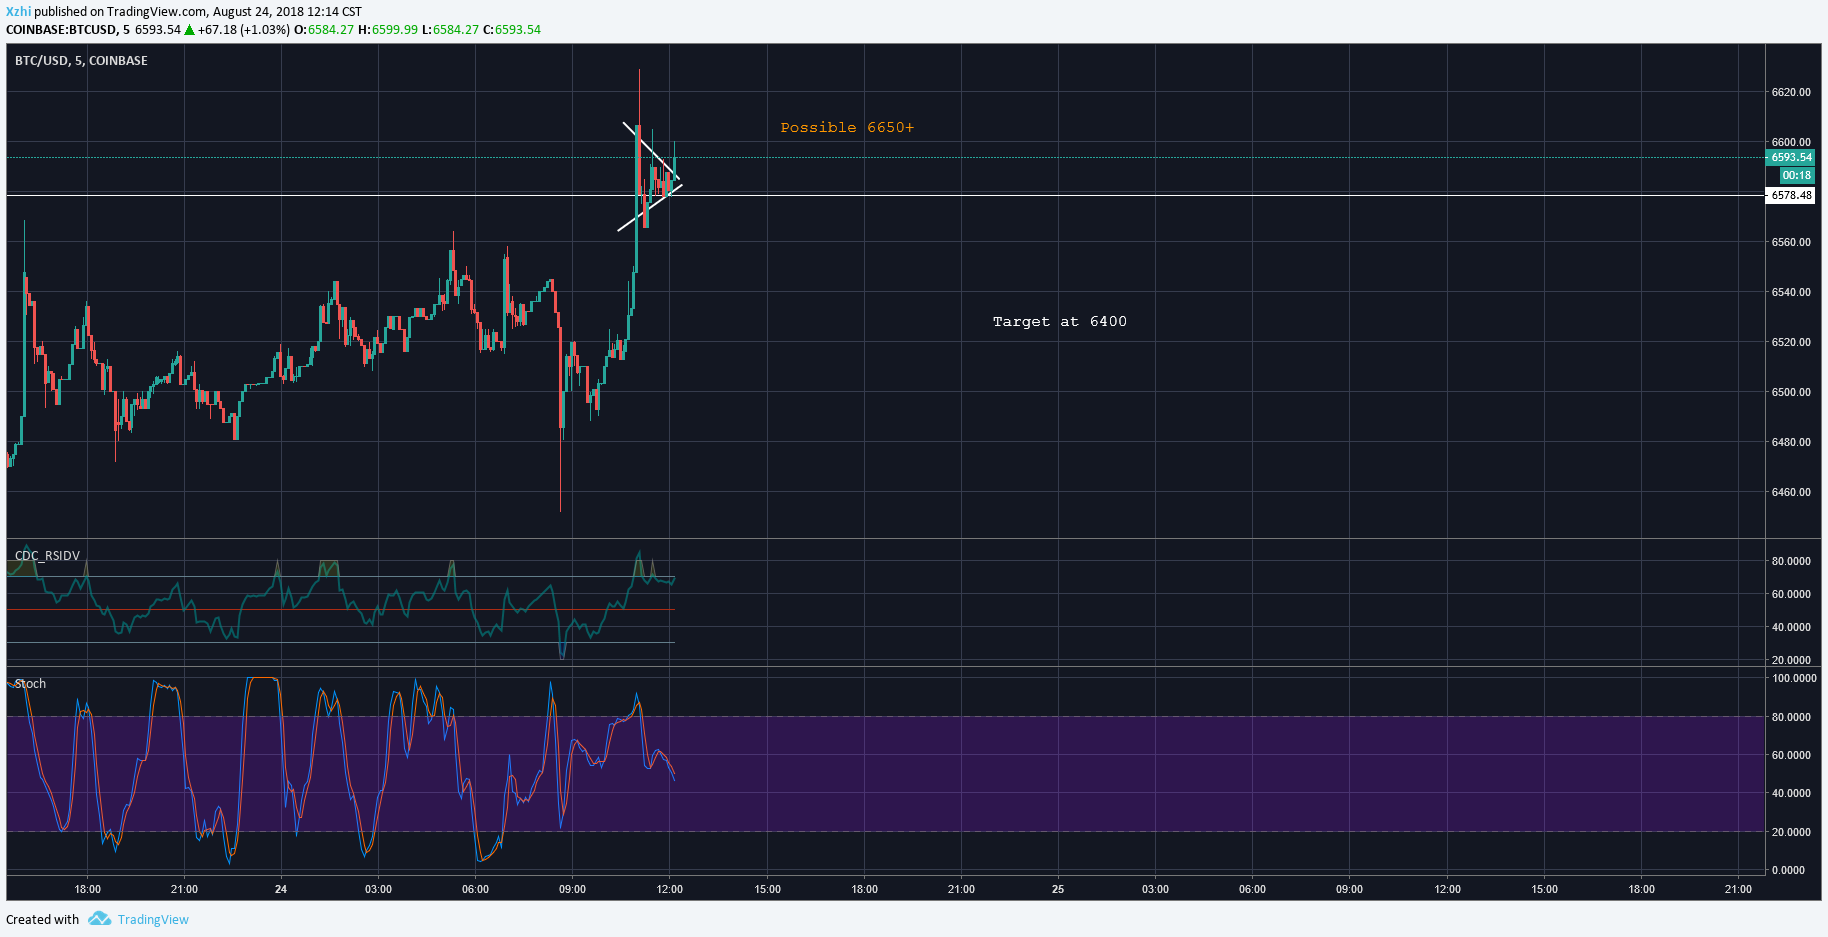The height and width of the screenshot is (937, 1828).
Task: Click the Stoch indicator label
Action: click(x=30, y=684)
